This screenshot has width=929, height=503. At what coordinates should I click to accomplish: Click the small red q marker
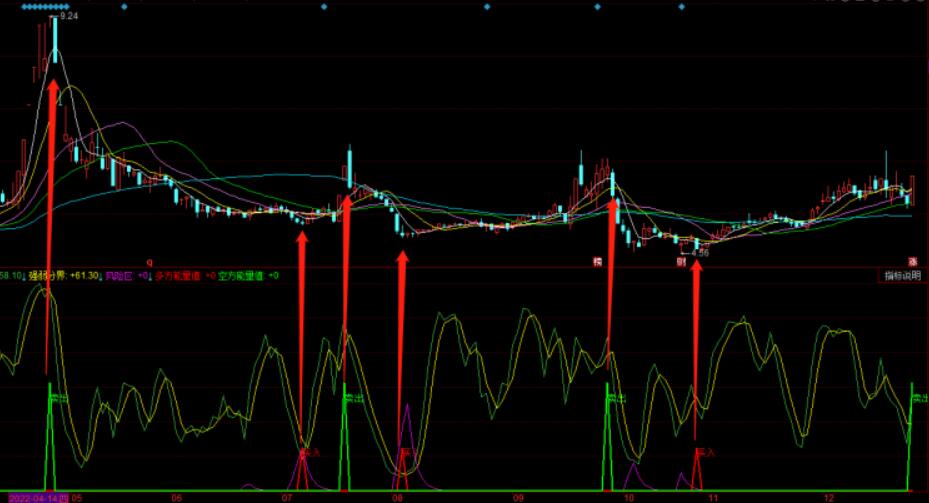click(x=150, y=262)
